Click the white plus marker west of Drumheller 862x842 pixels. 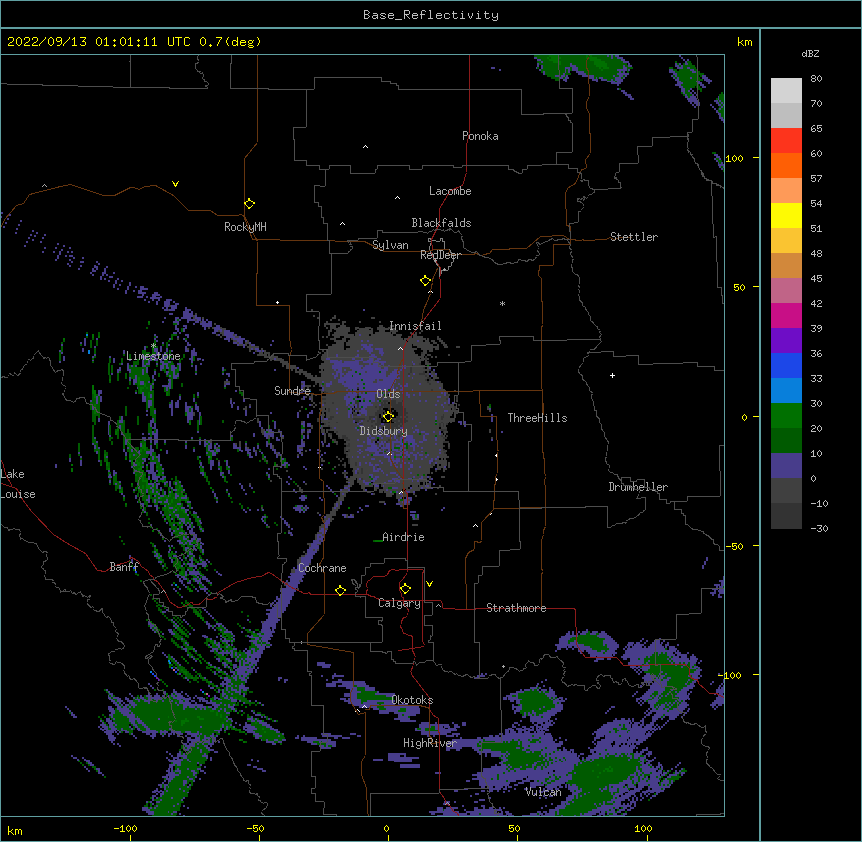click(x=612, y=375)
